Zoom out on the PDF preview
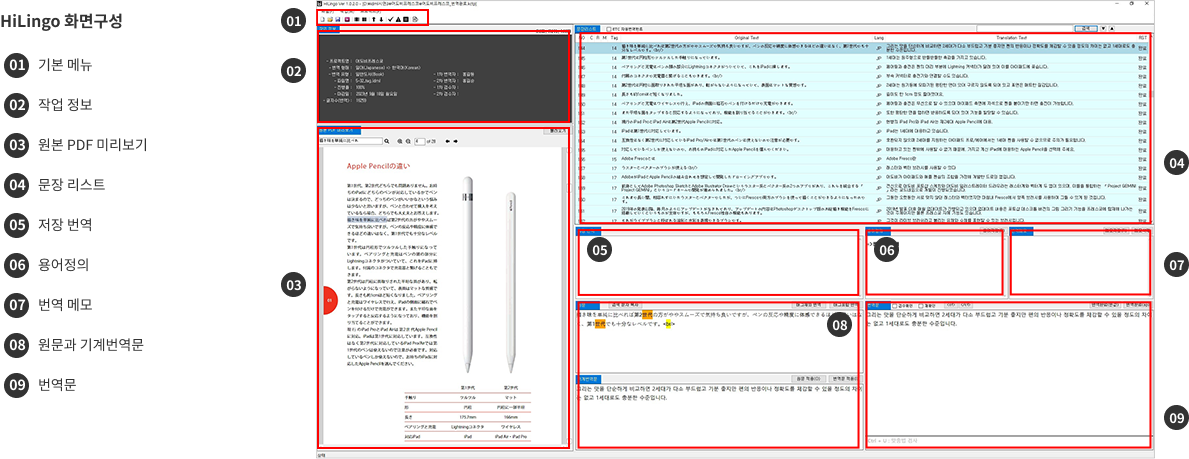 pyautogui.click(x=408, y=141)
